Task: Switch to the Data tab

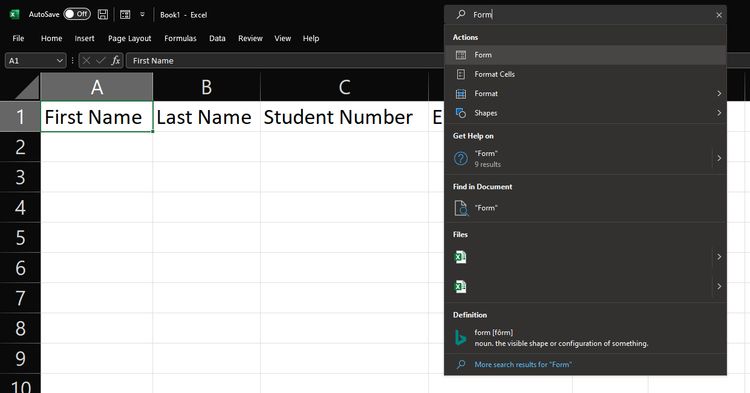Action: (217, 38)
